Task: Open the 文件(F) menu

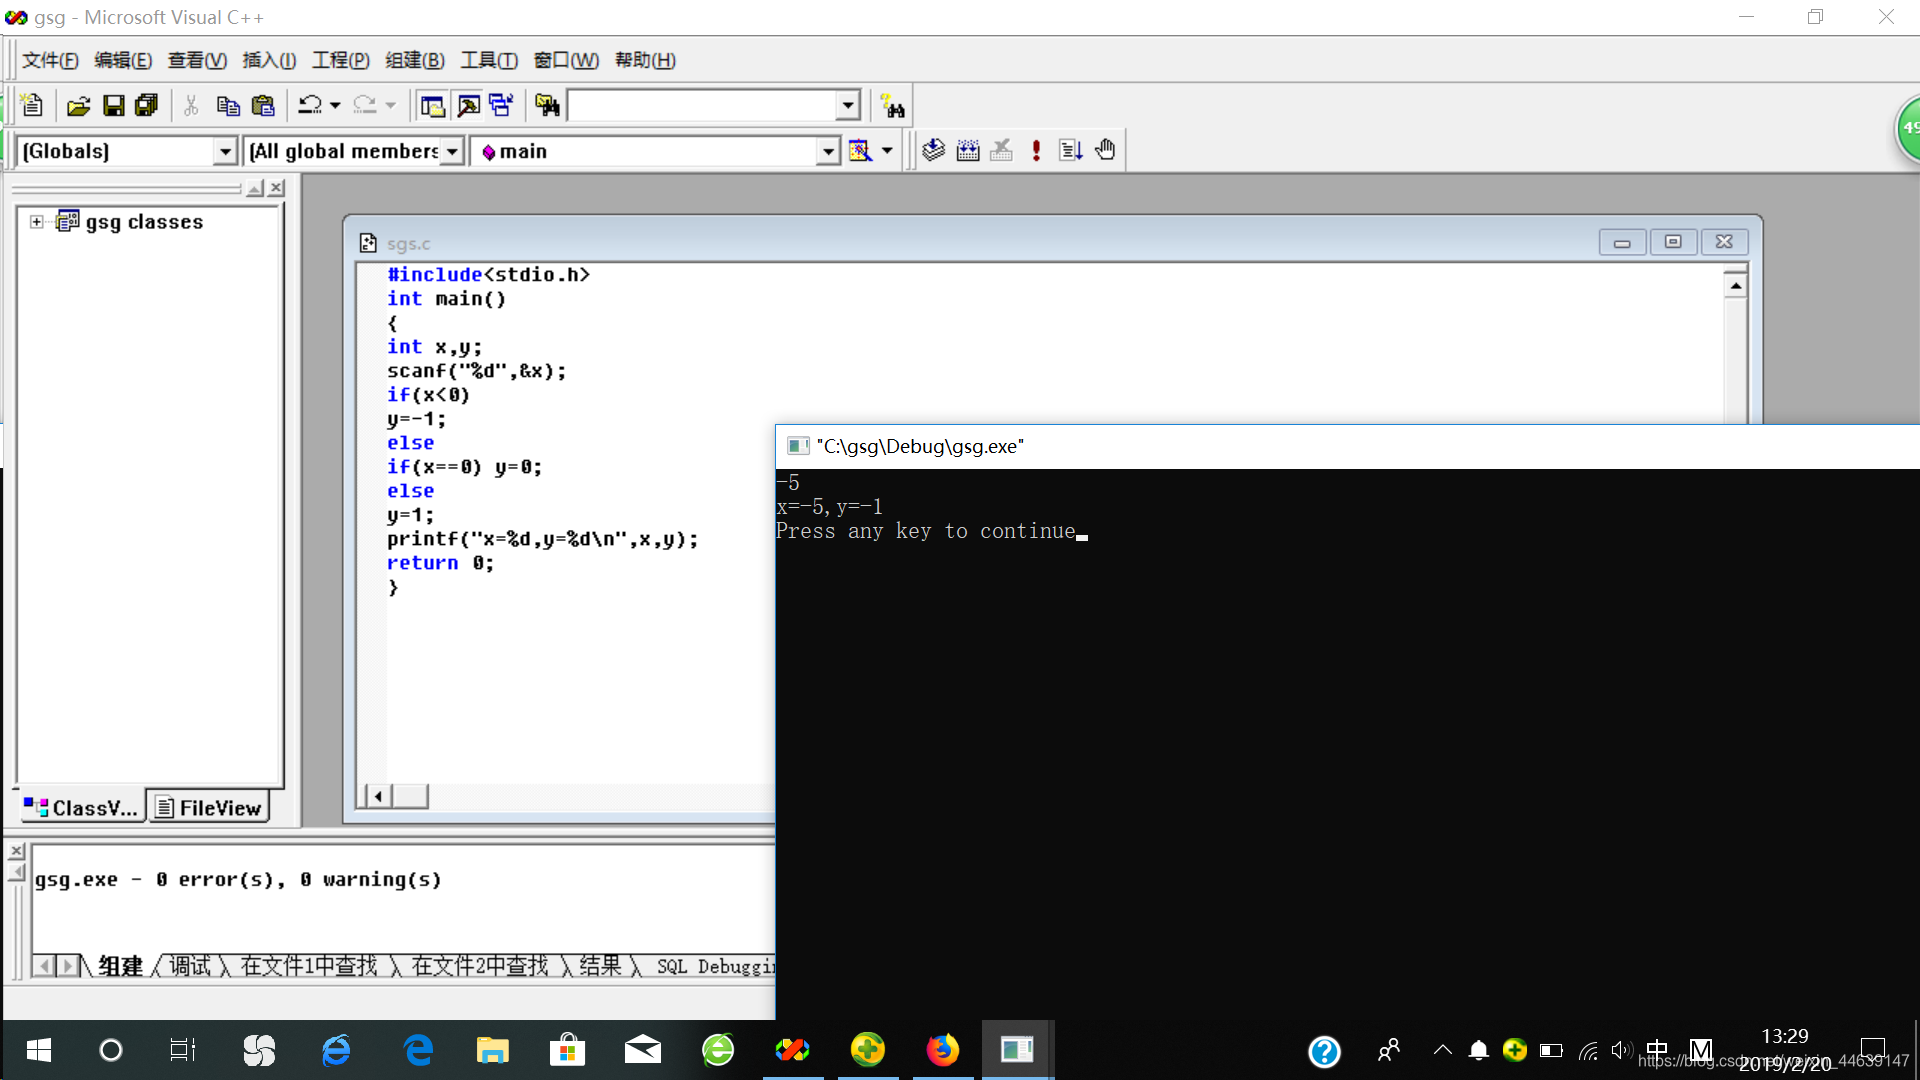Action: [x=50, y=60]
